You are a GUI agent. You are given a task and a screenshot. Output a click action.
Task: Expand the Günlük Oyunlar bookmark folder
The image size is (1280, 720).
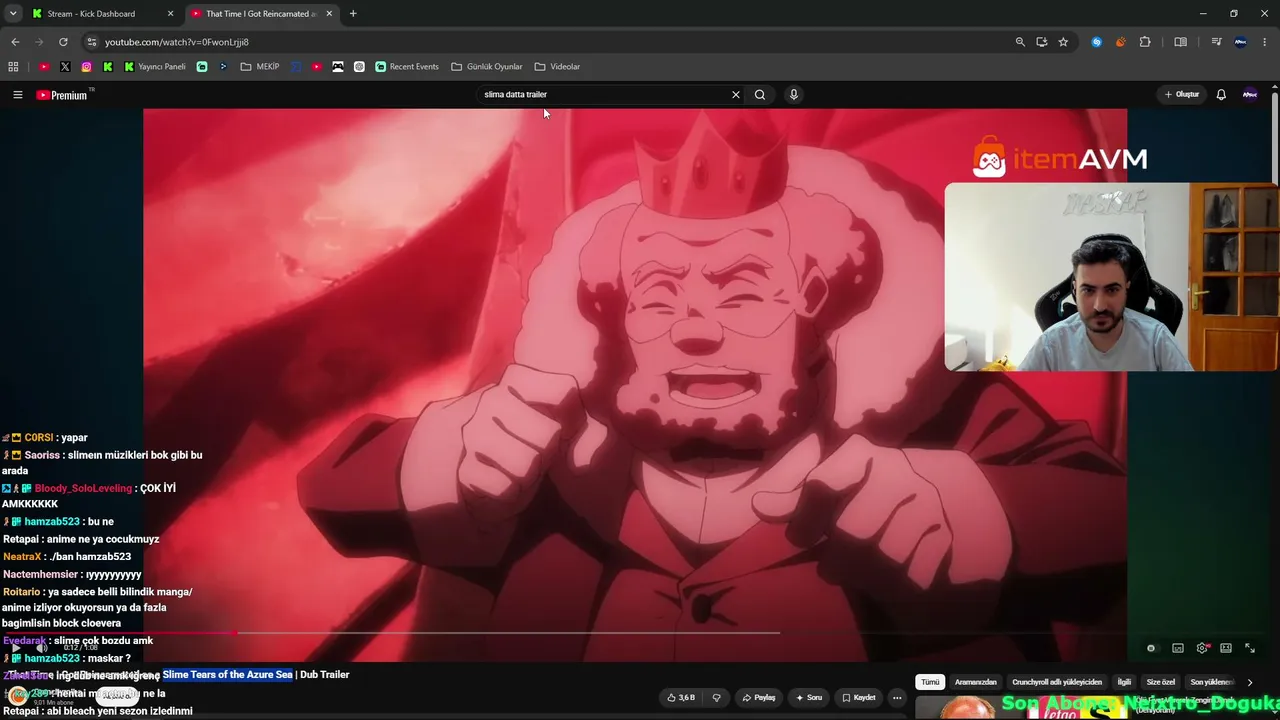[487, 67]
